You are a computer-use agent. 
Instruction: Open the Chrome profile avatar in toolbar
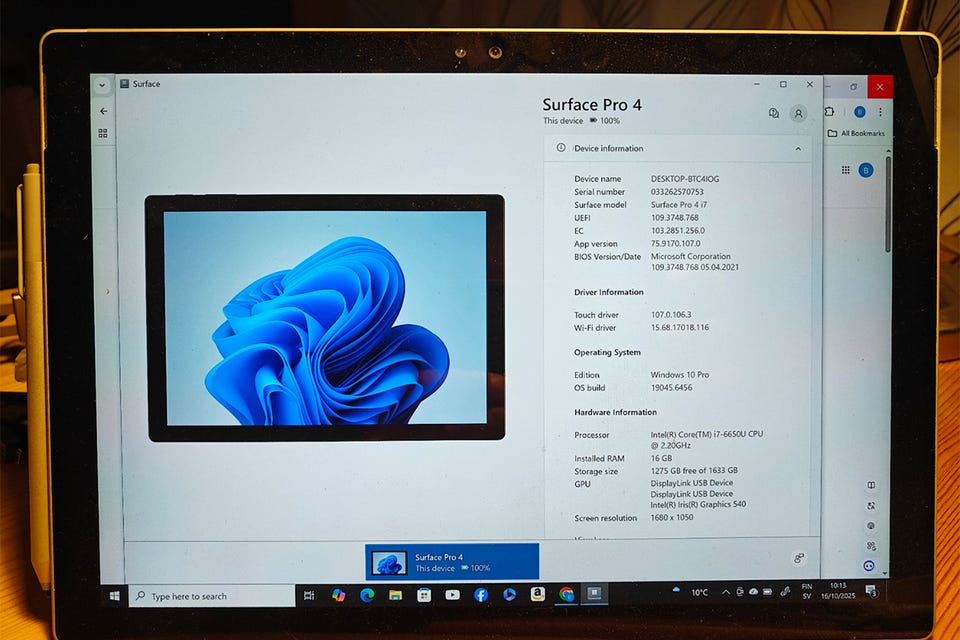pyautogui.click(x=860, y=112)
